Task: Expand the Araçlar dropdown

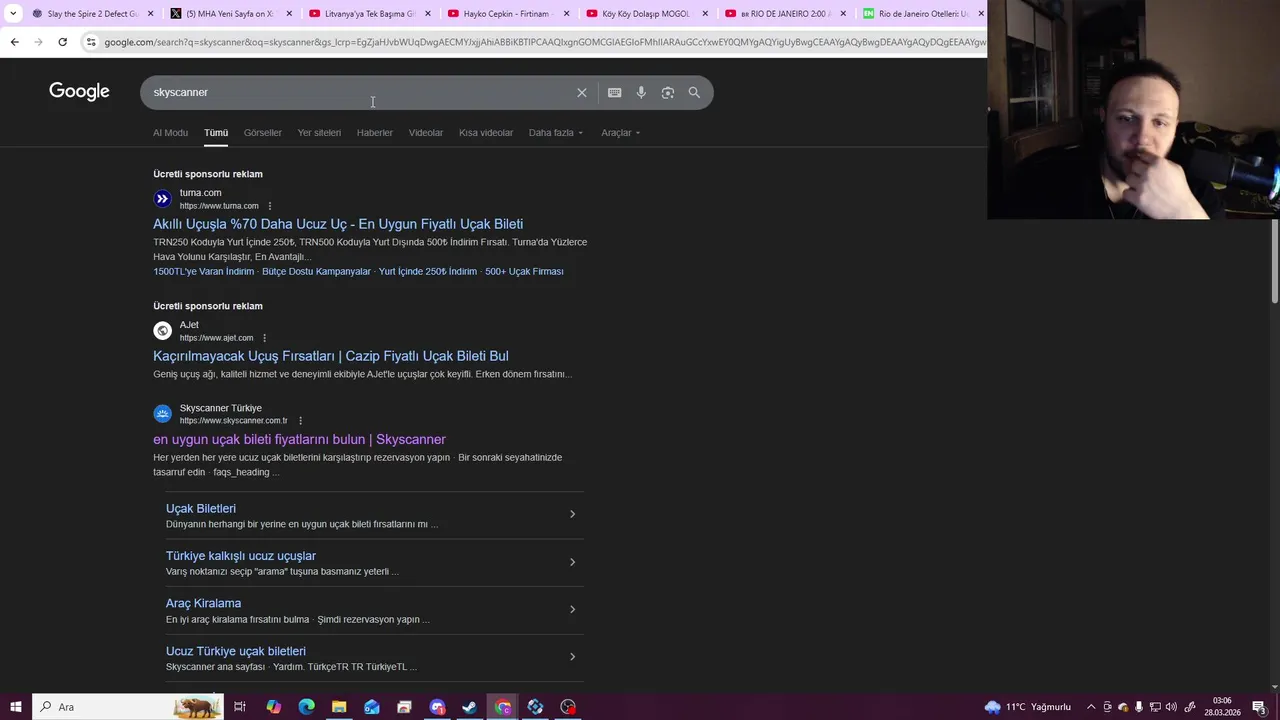Action: 621,133
